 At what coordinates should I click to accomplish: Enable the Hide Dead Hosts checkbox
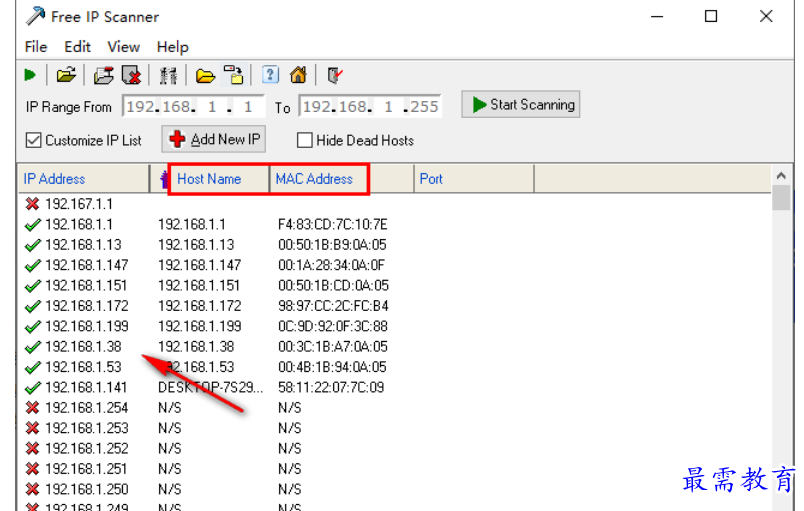coord(305,140)
